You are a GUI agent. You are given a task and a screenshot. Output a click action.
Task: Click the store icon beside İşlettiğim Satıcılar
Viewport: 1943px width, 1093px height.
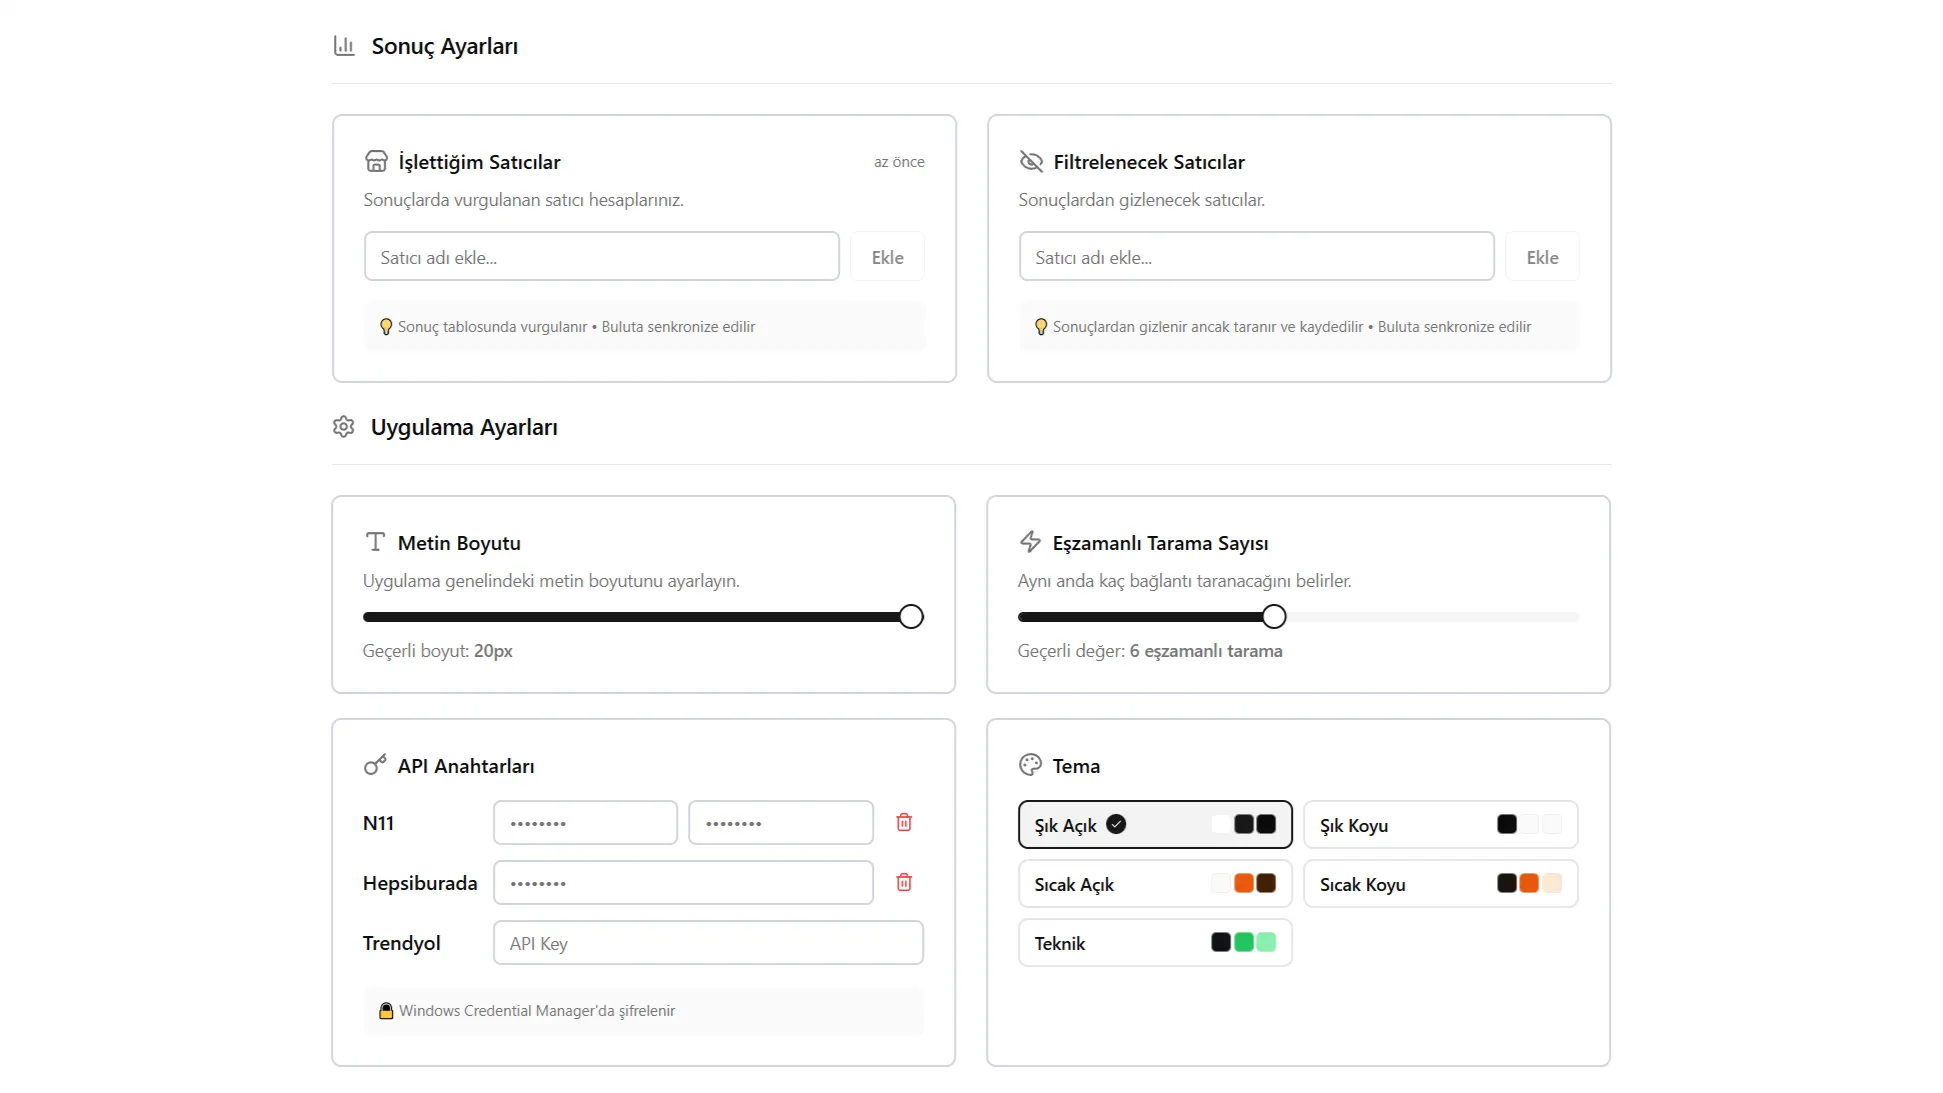[x=376, y=161]
